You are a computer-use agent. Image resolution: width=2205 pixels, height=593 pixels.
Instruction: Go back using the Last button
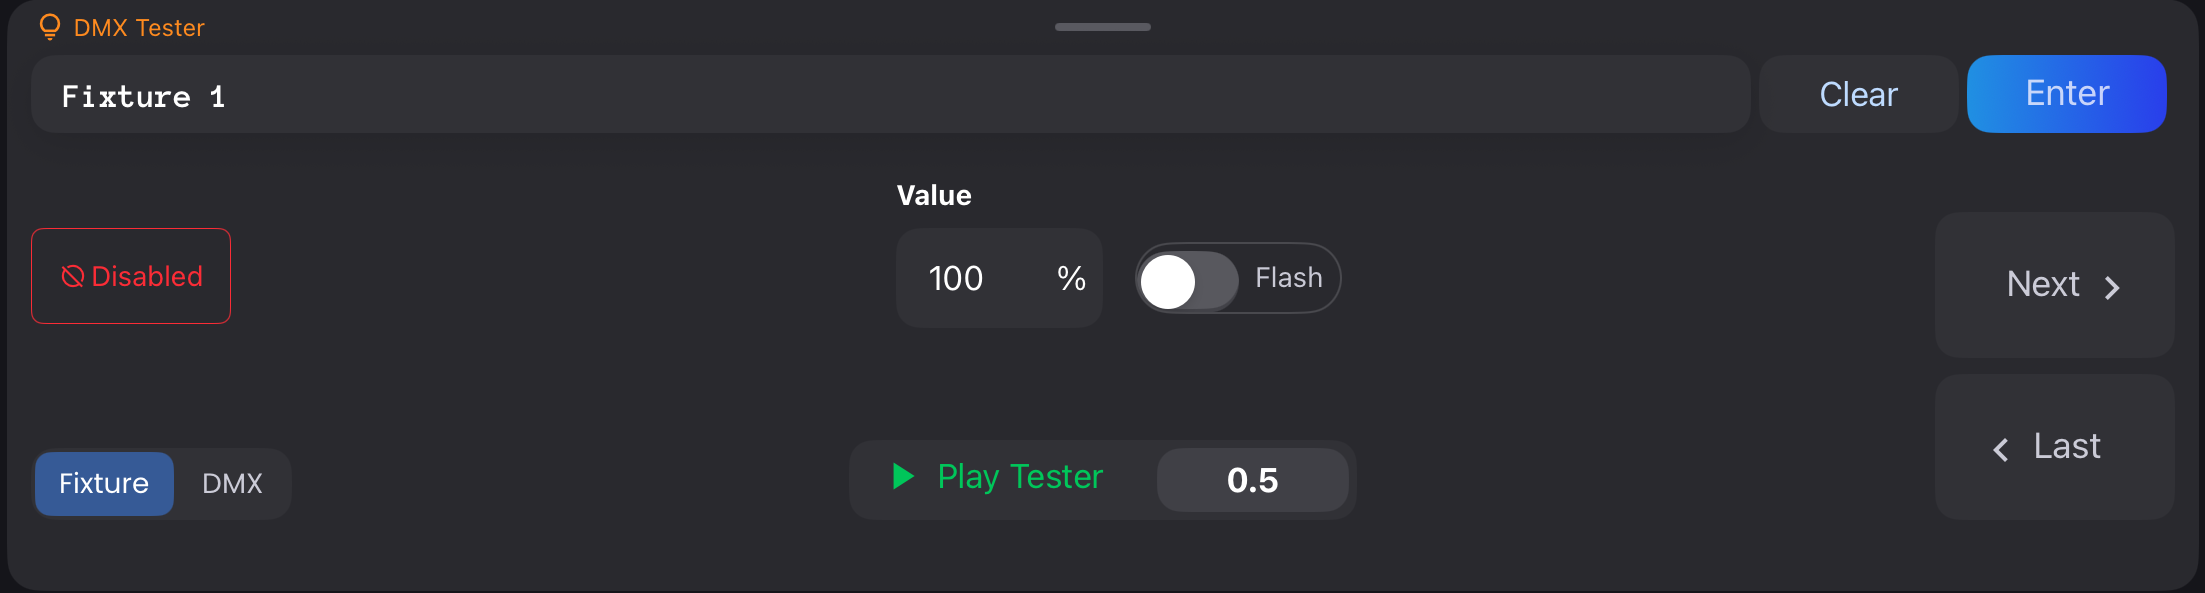tap(2052, 447)
